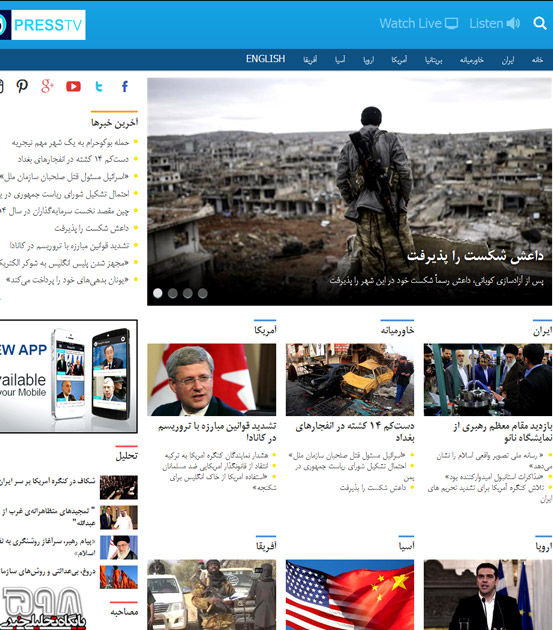Open the Baghdad explosions headline link
The image size is (553, 630).
[x=355, y=432]
